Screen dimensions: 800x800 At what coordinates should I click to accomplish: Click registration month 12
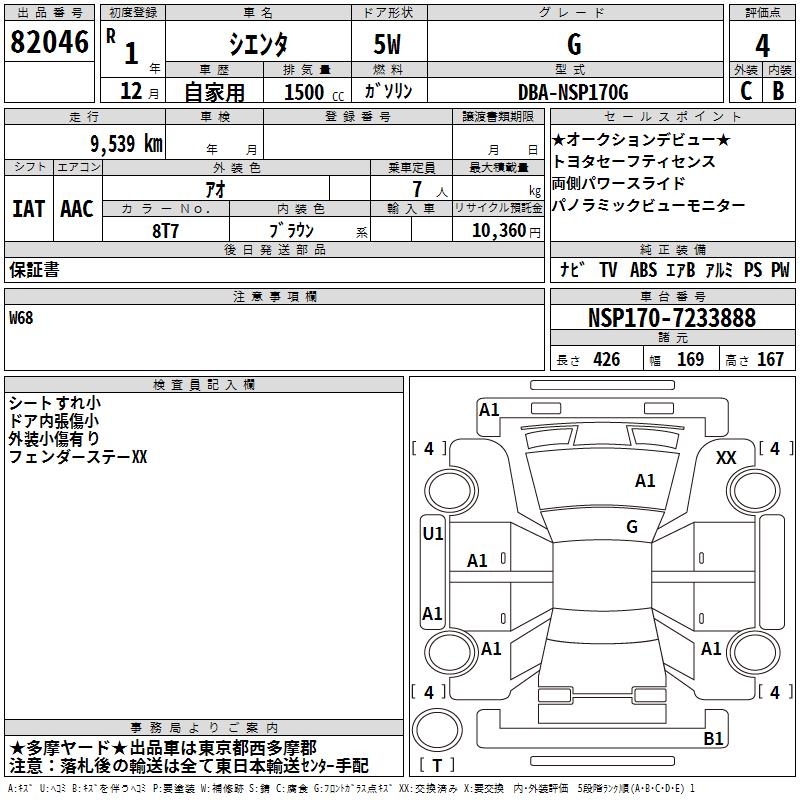(131, 91)
